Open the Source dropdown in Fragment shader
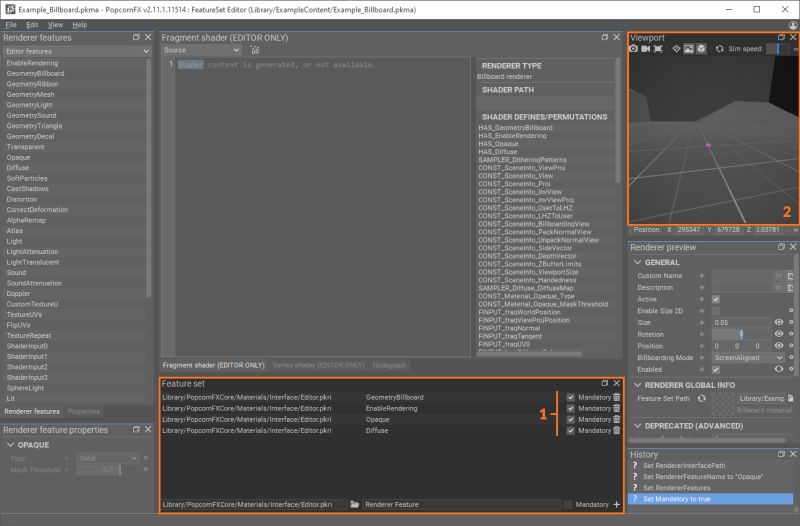 [202, 50]
